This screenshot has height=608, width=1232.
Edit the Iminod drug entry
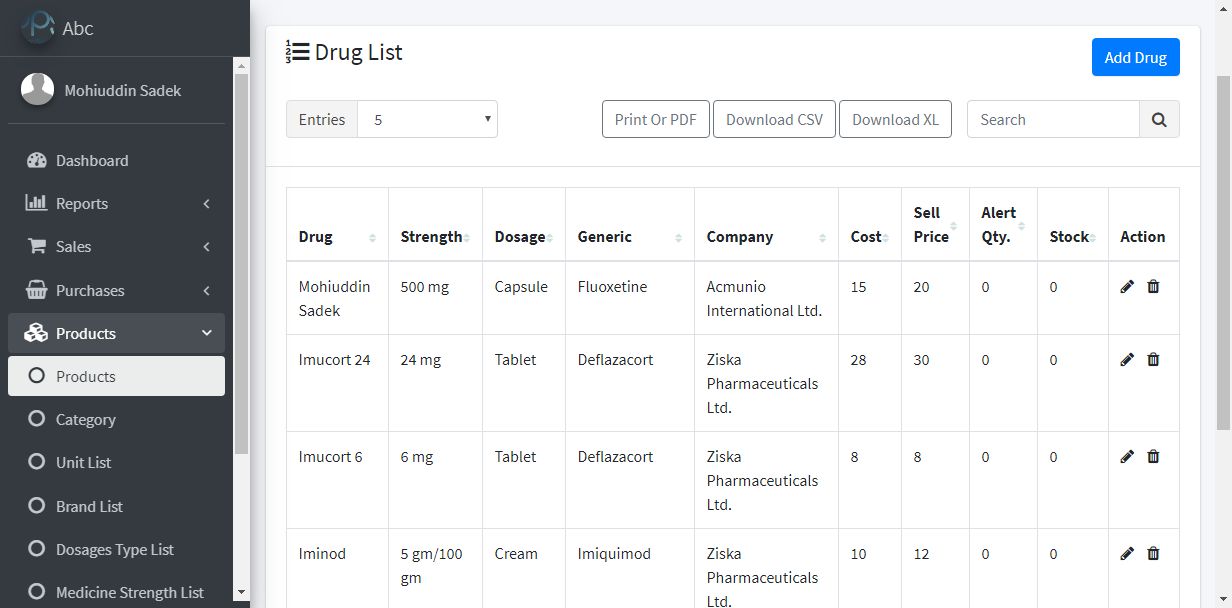tap(1127, 554)
